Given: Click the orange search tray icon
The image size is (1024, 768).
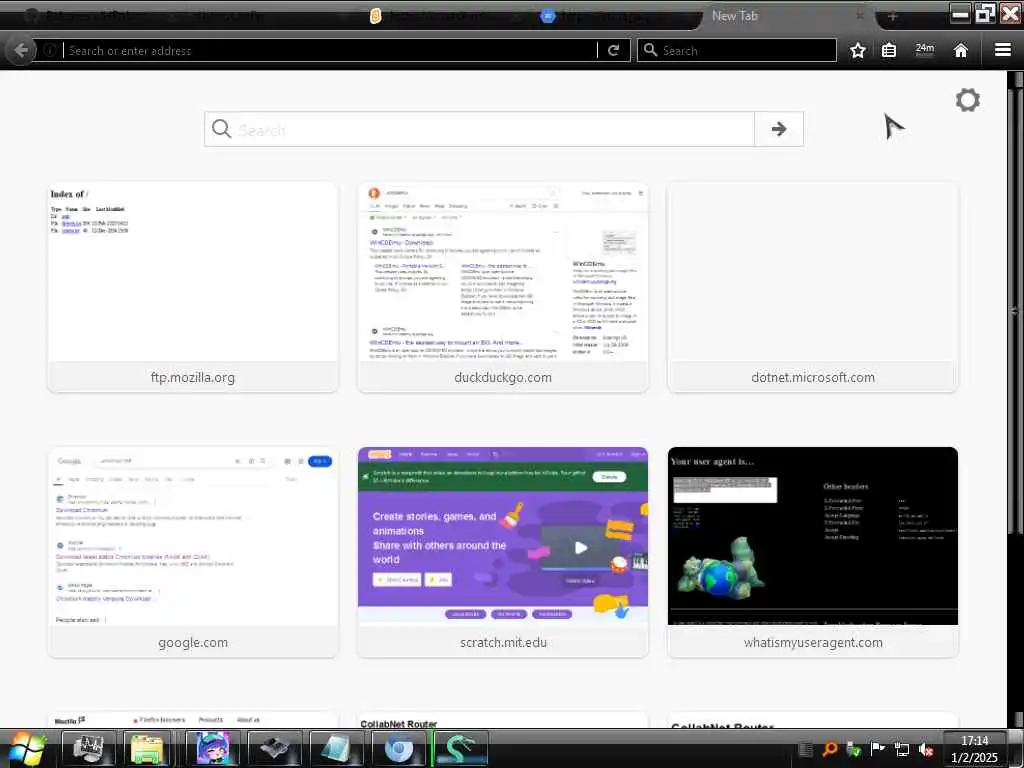Looking at the screenshot, I should pos(830,749).
